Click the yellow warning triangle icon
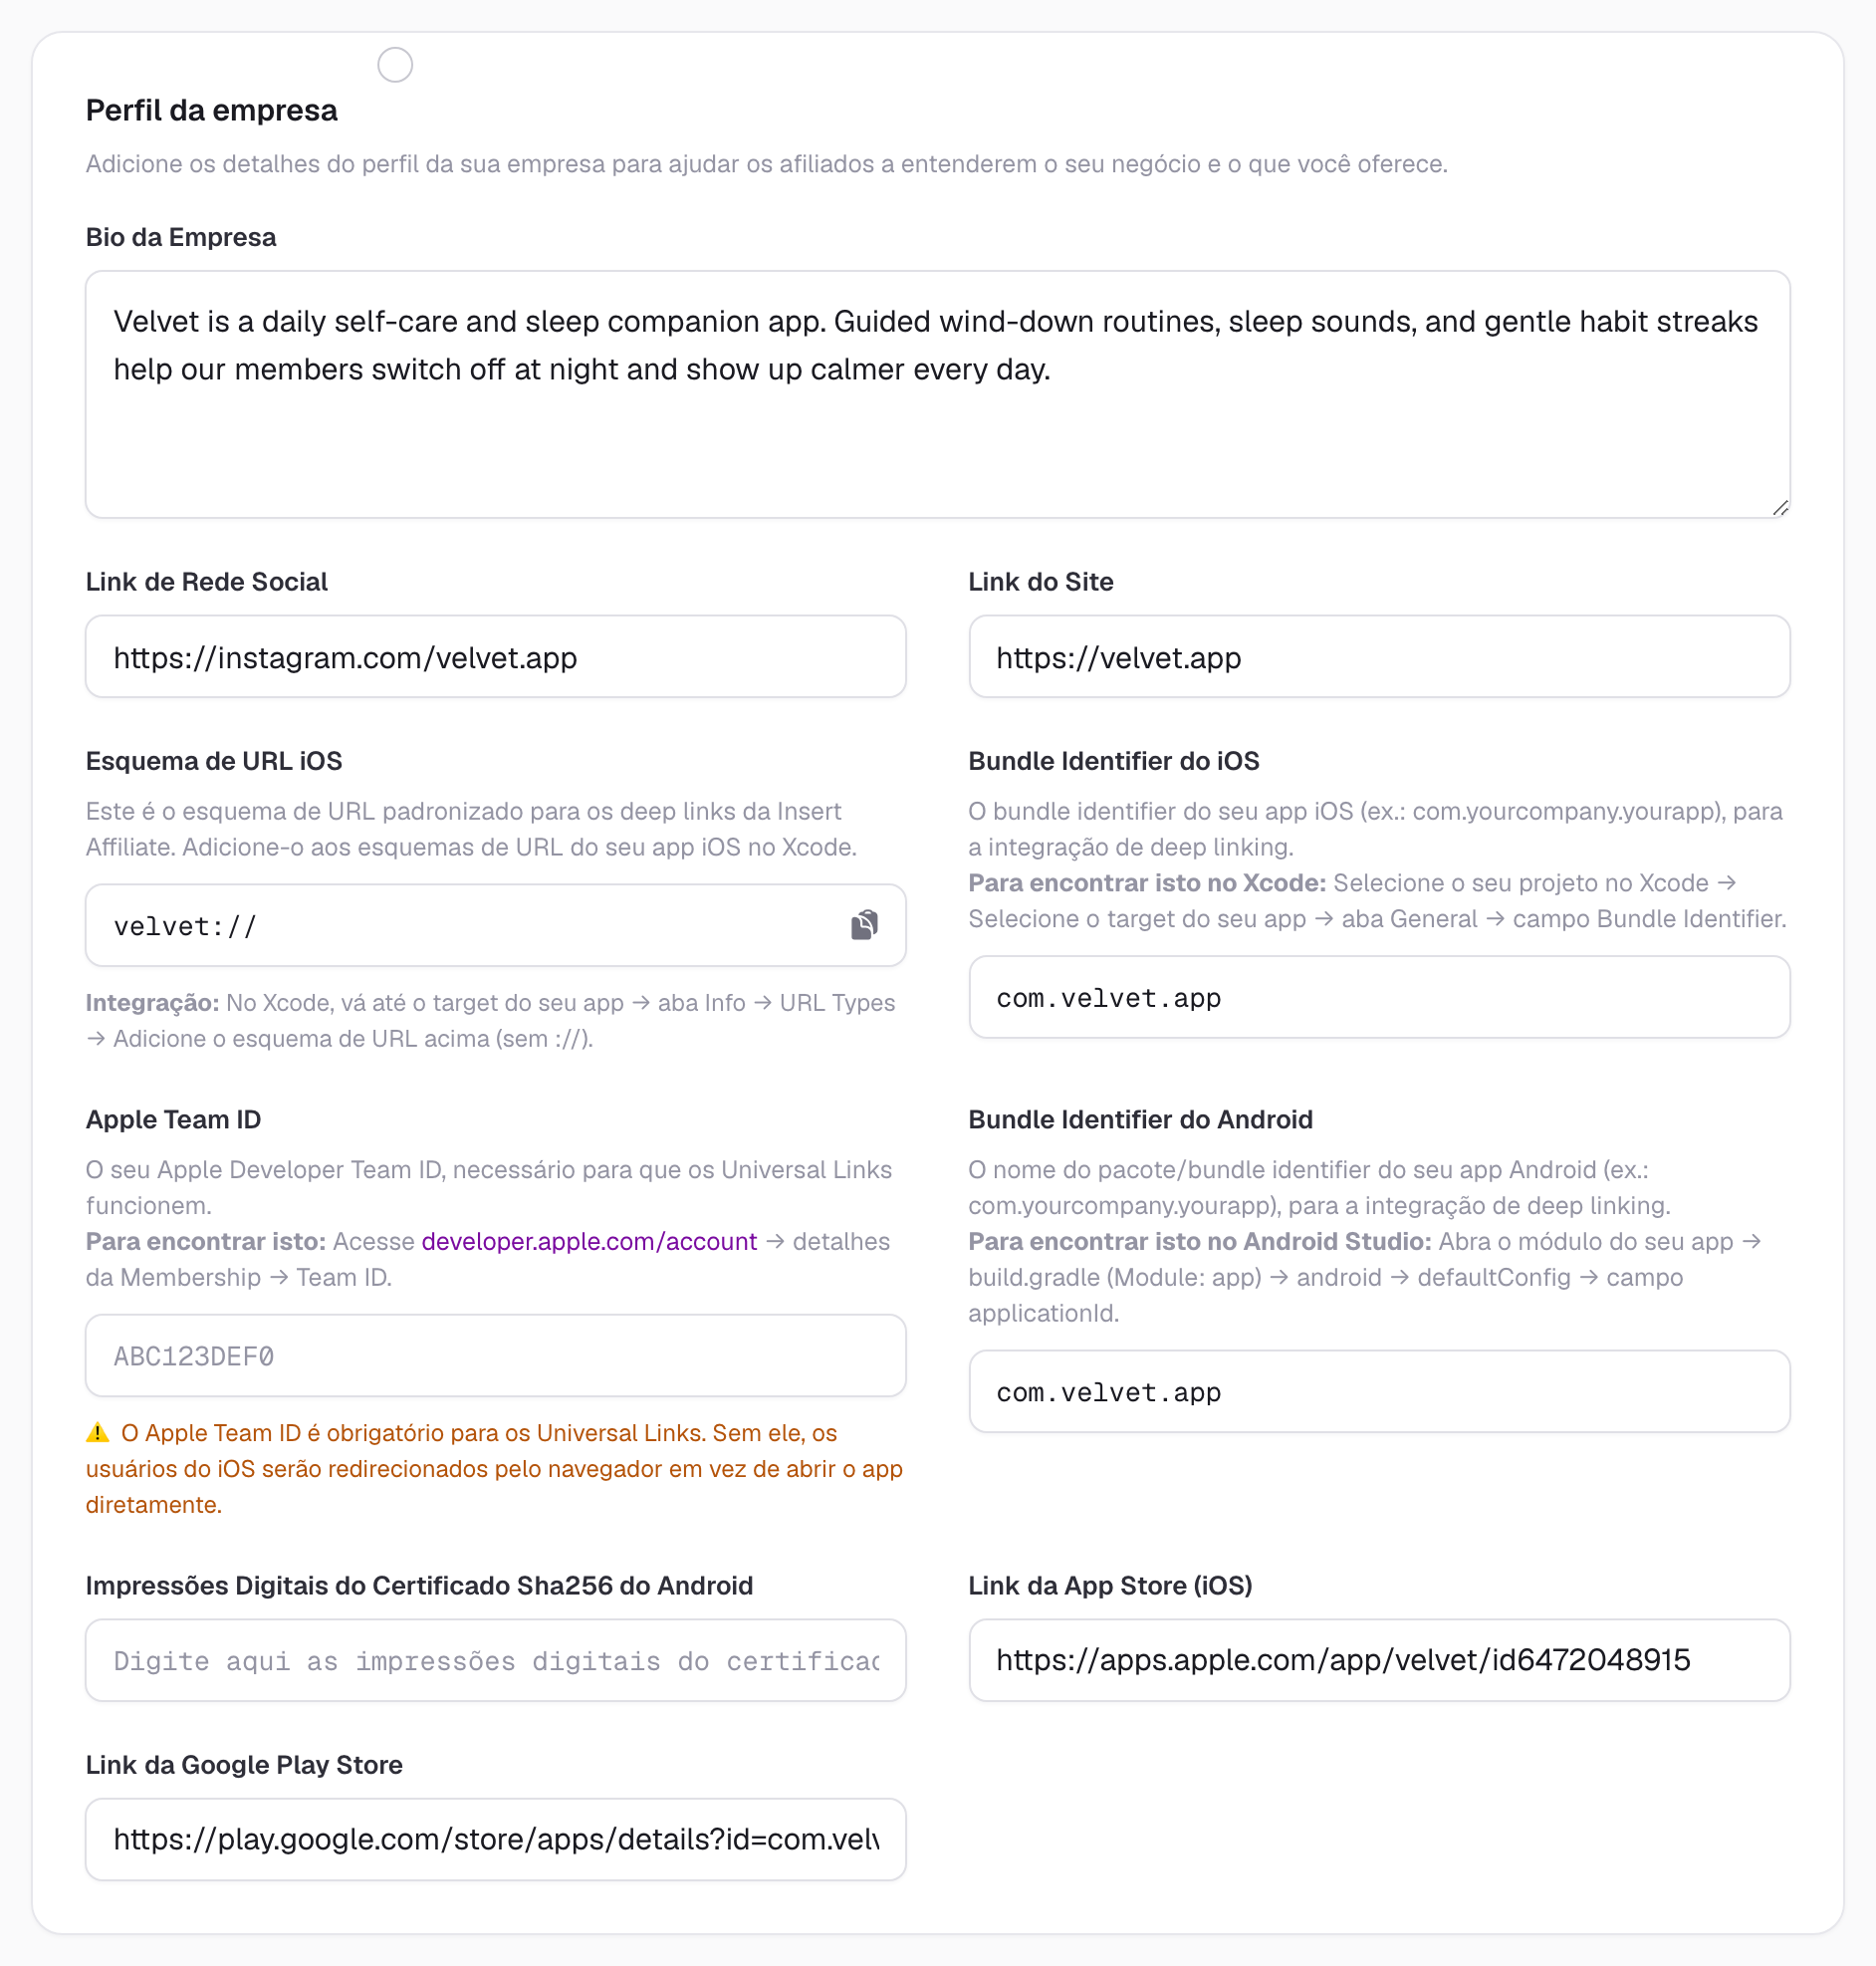Image resolution: width=1876 pixels, height=1966 pixels. (97, 1432)
